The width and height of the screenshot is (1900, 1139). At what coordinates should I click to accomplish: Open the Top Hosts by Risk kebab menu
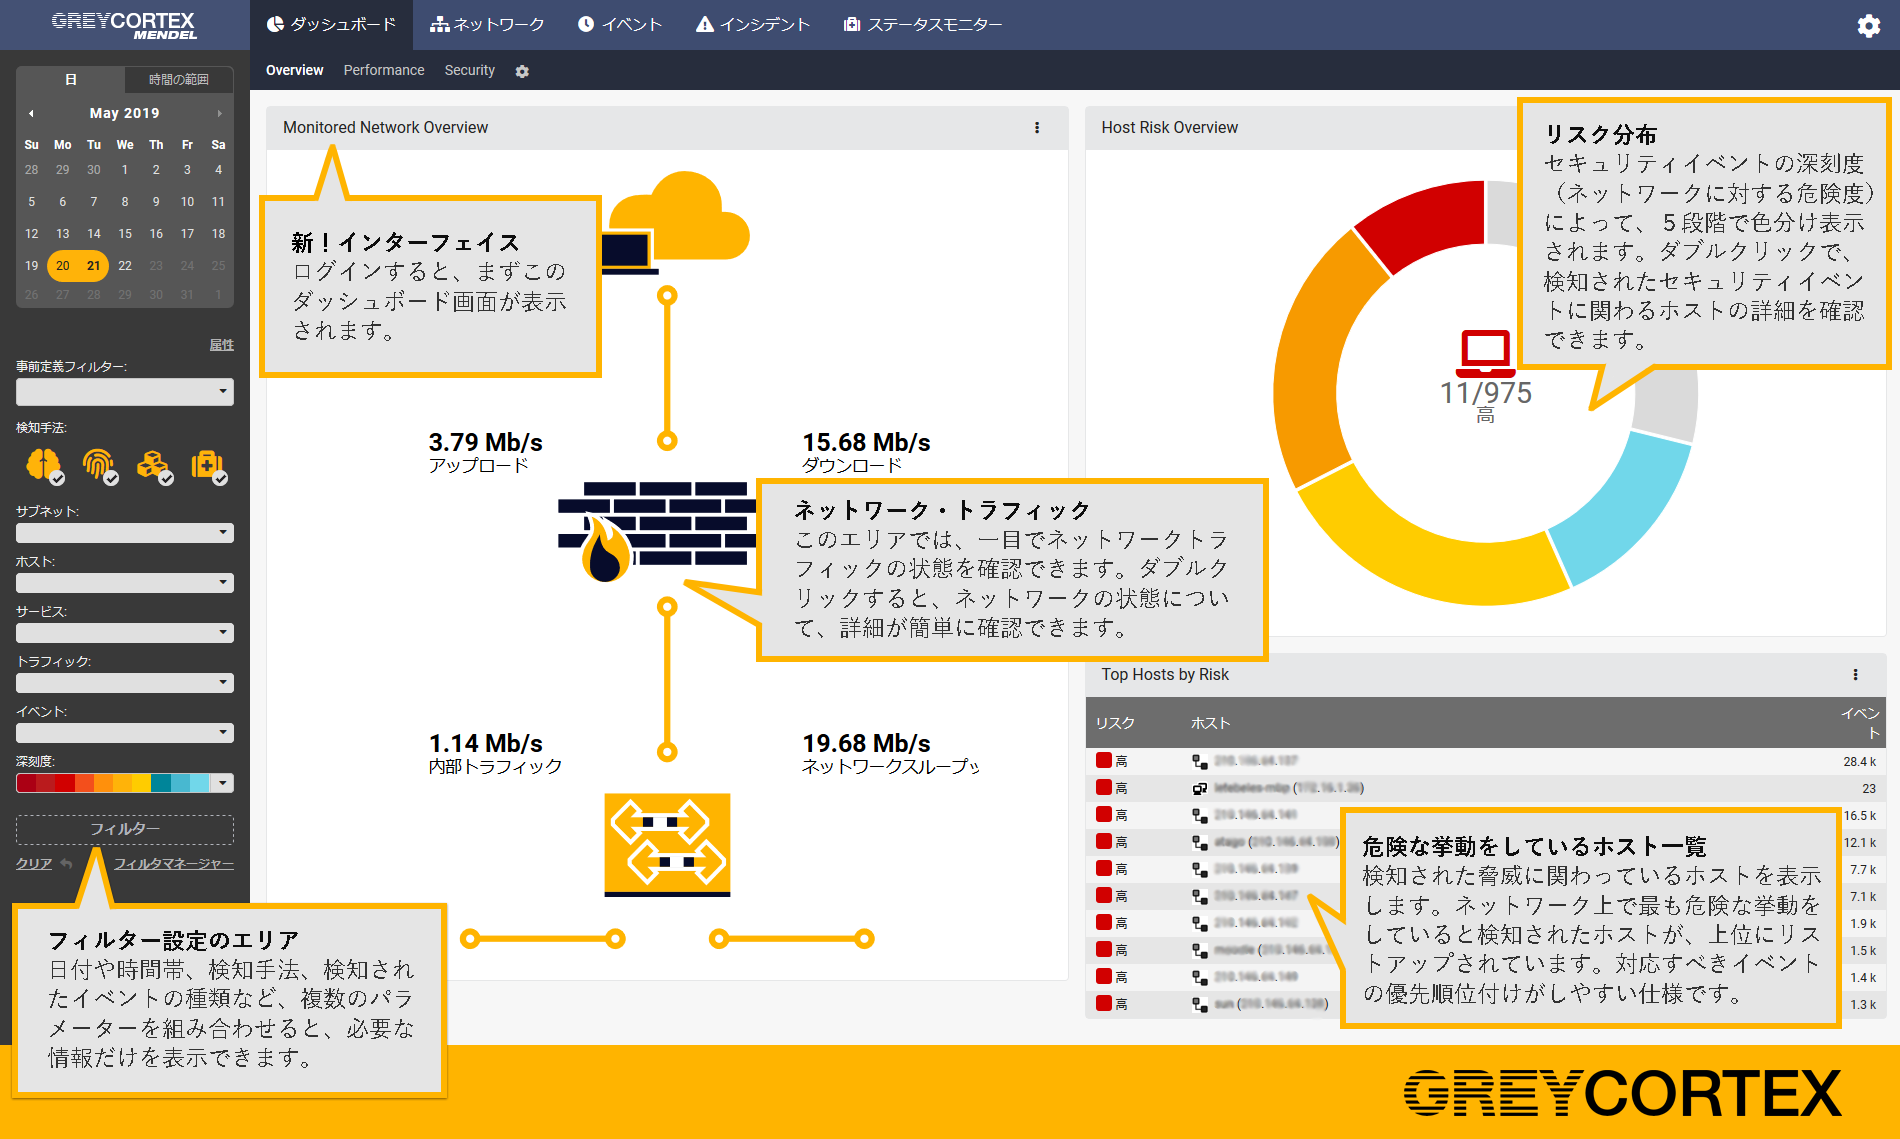pos(1856,675)
